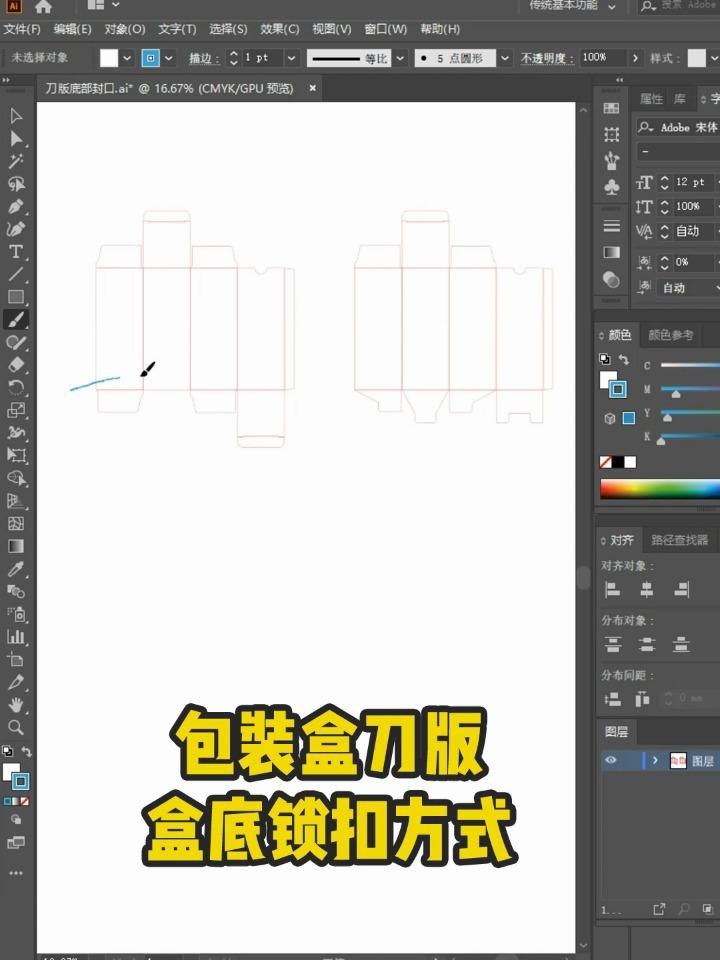
Task: Adjust the K black slider handle
Action: click(x=661, y=440)
